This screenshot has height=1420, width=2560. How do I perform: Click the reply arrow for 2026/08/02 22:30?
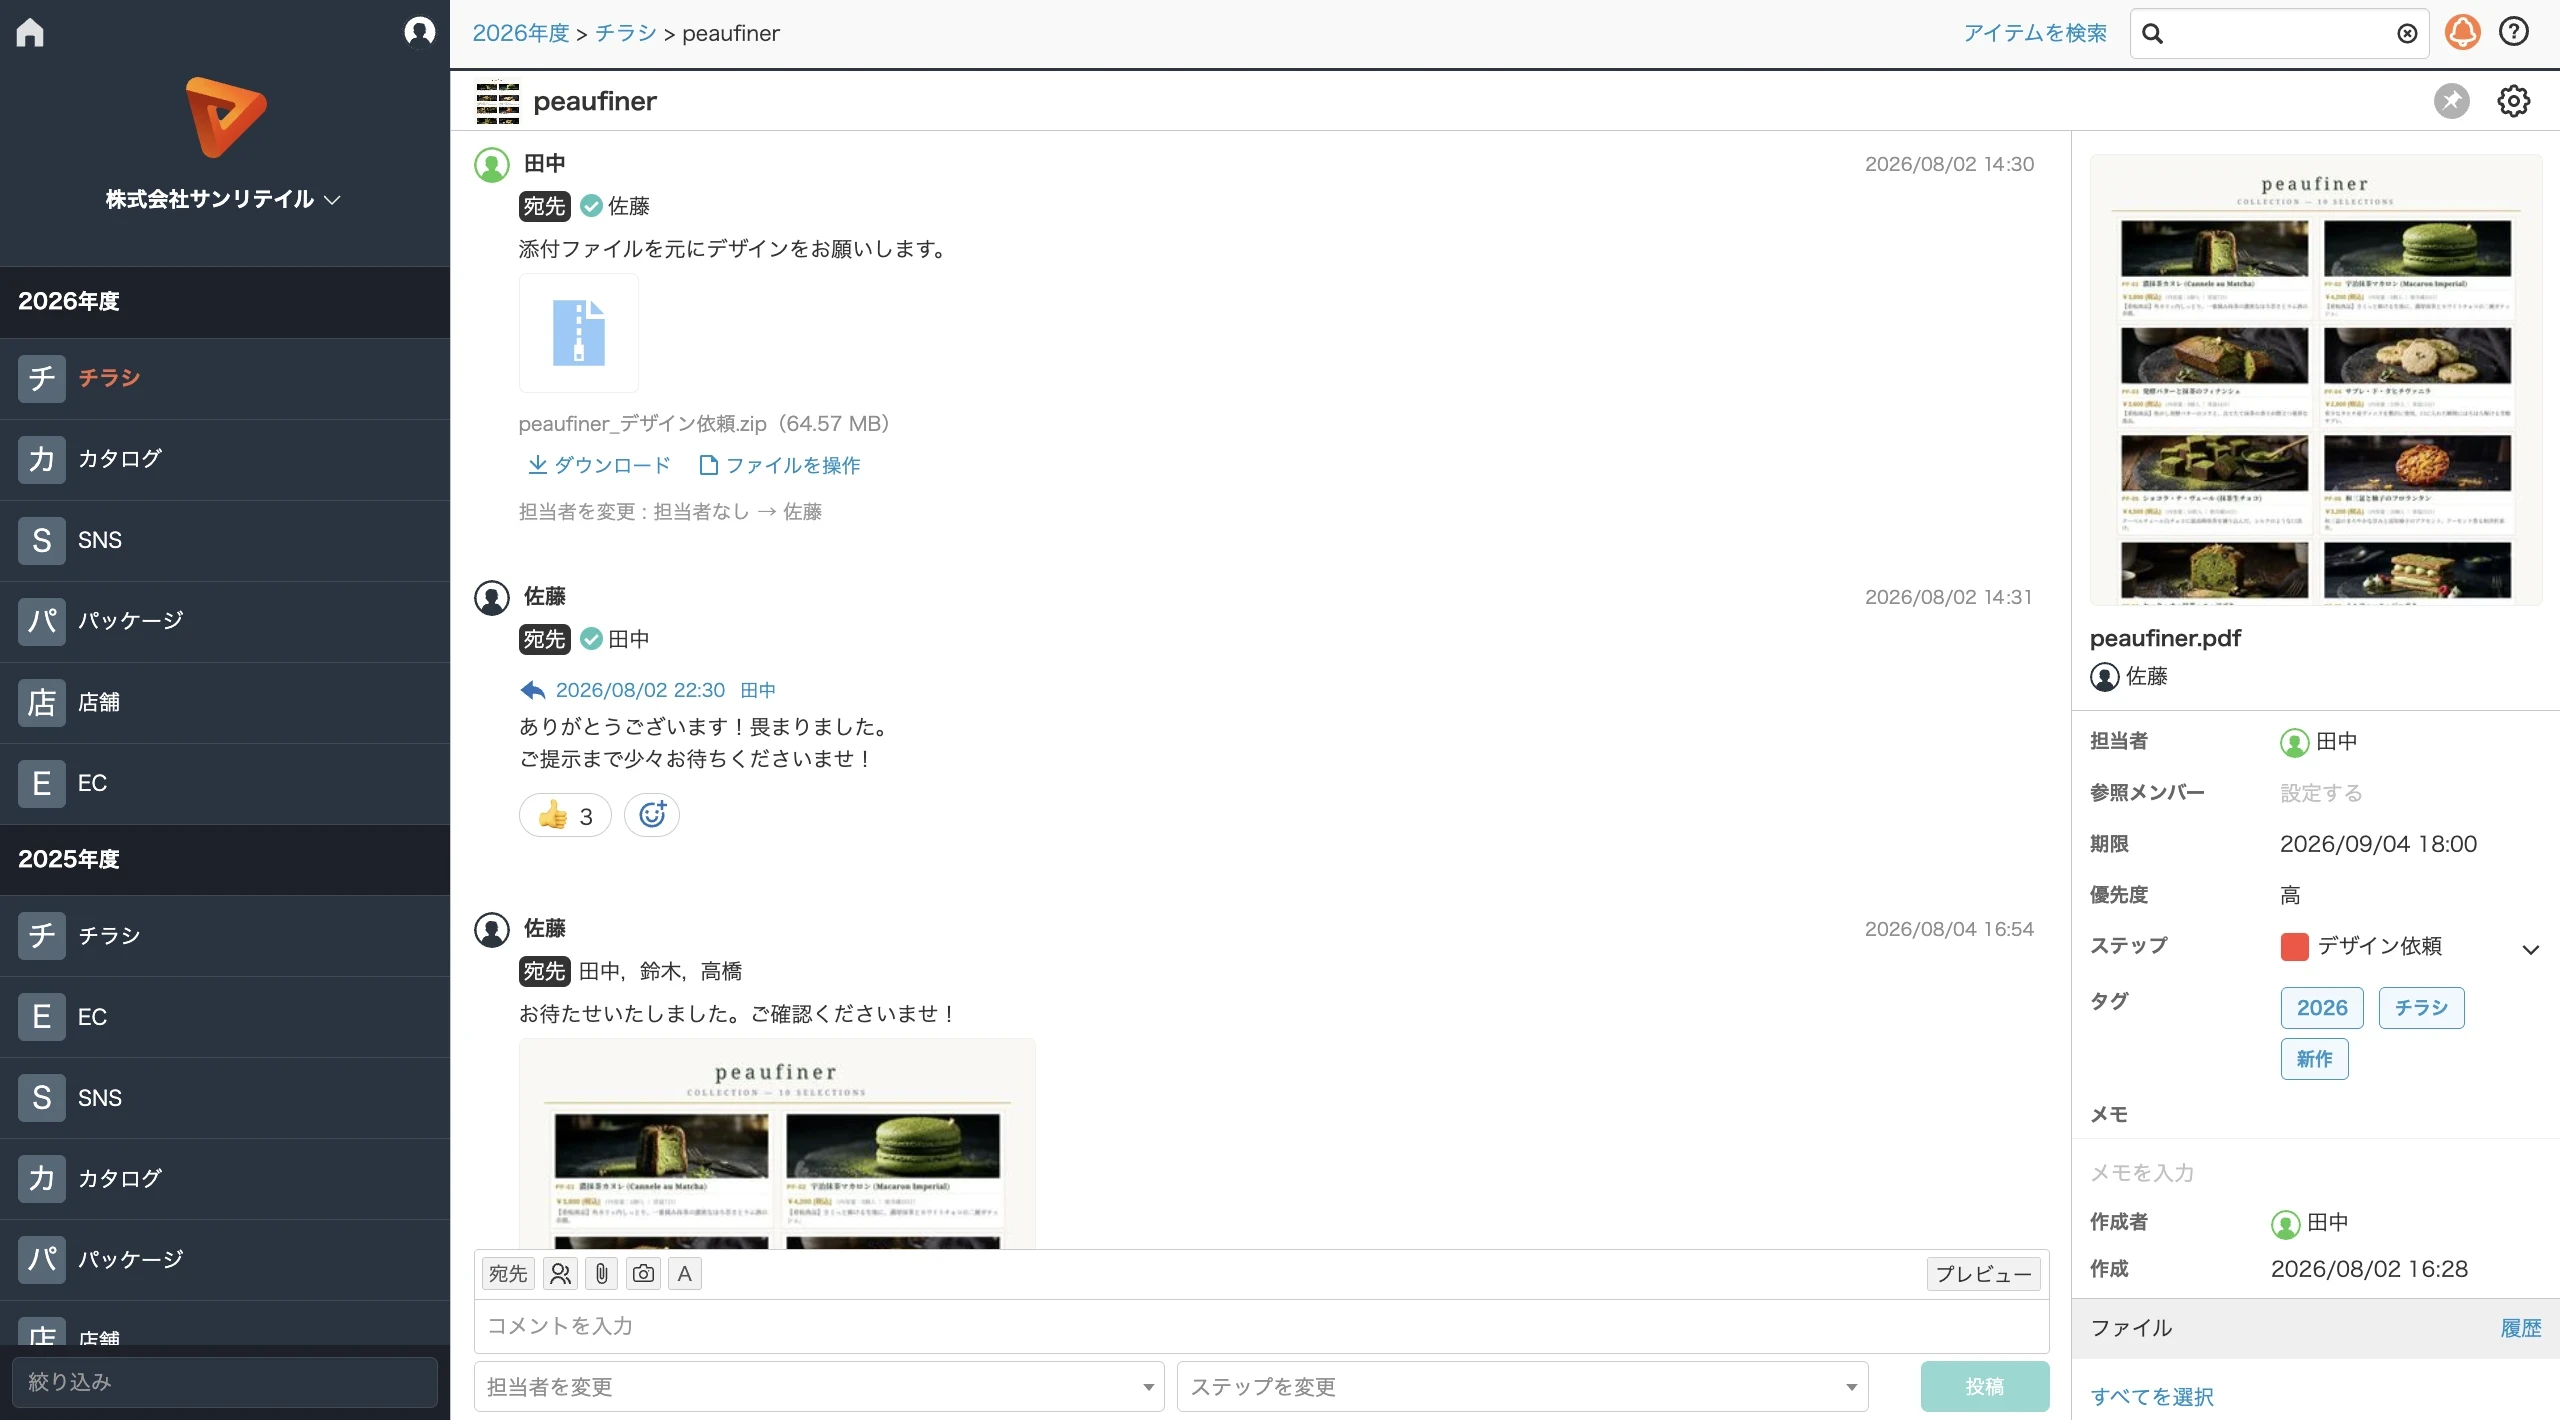click(533, 690)
